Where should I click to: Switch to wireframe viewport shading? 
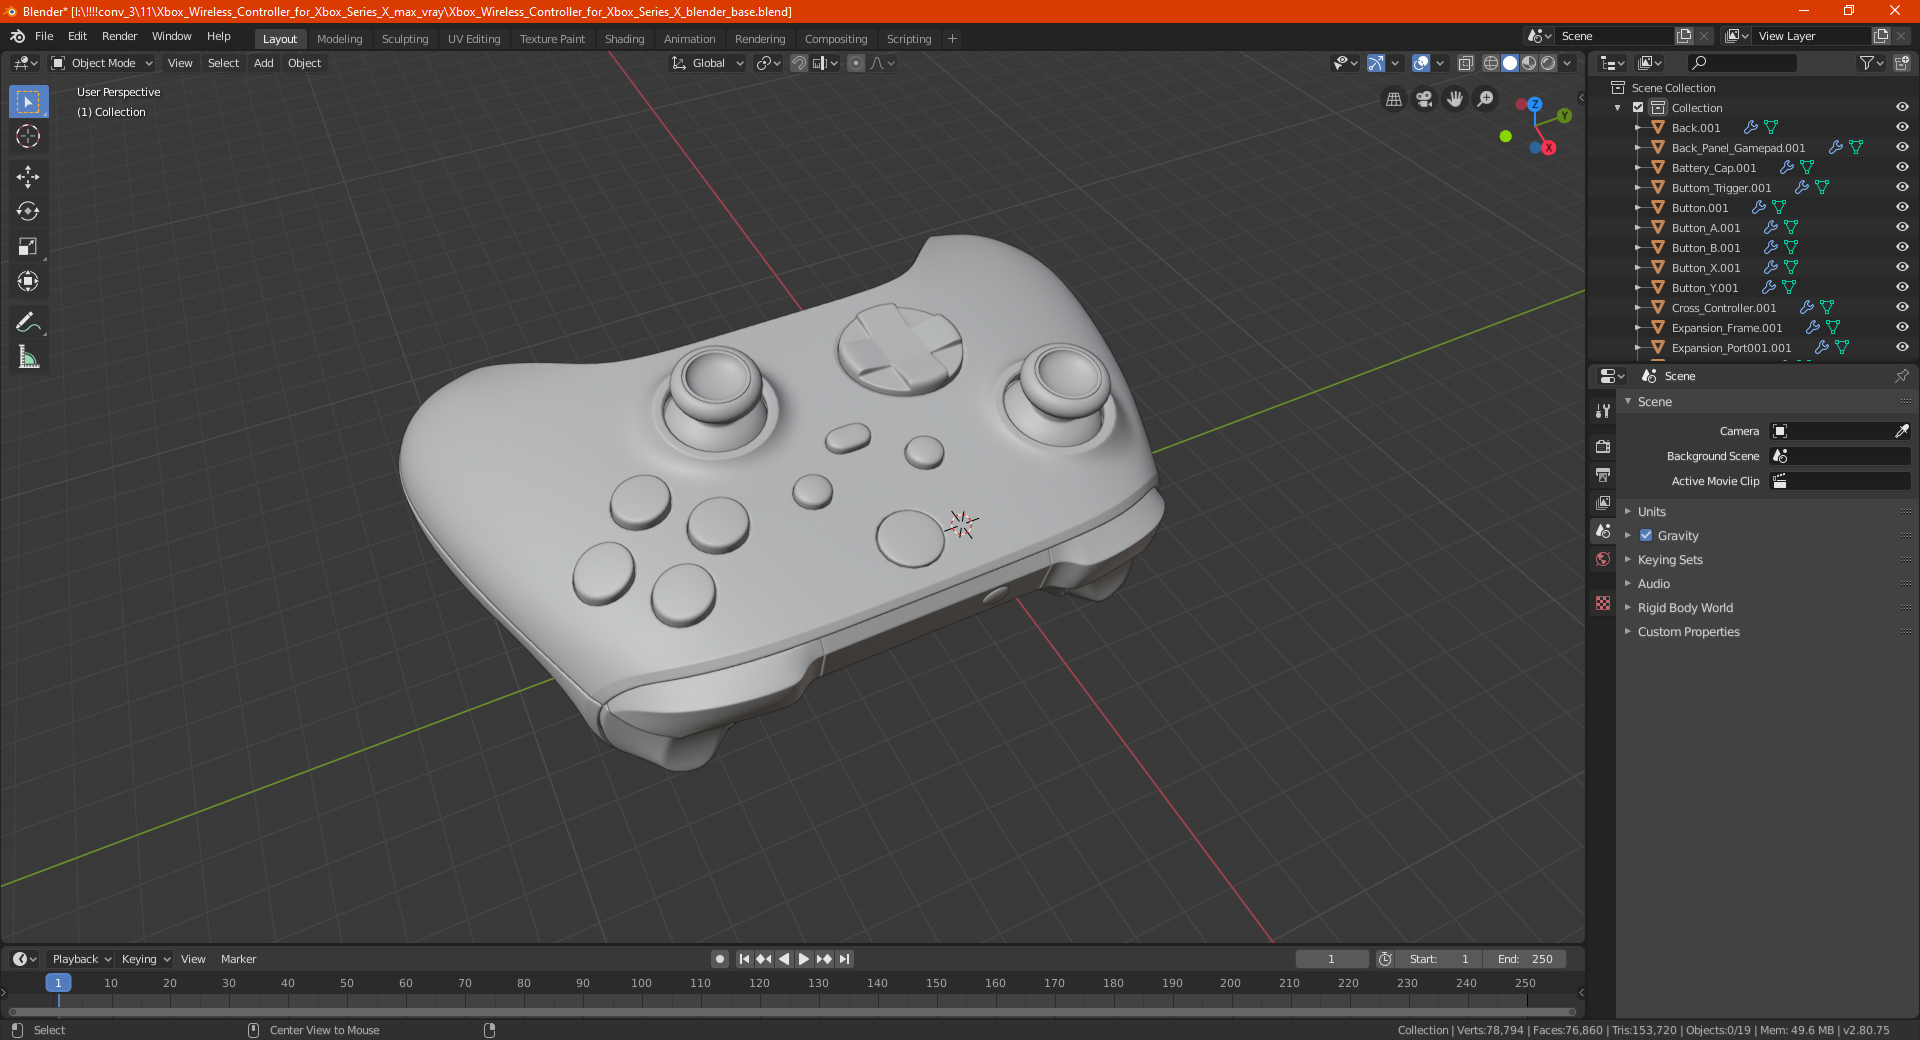pyautogui.click(x=1490, y=63)
